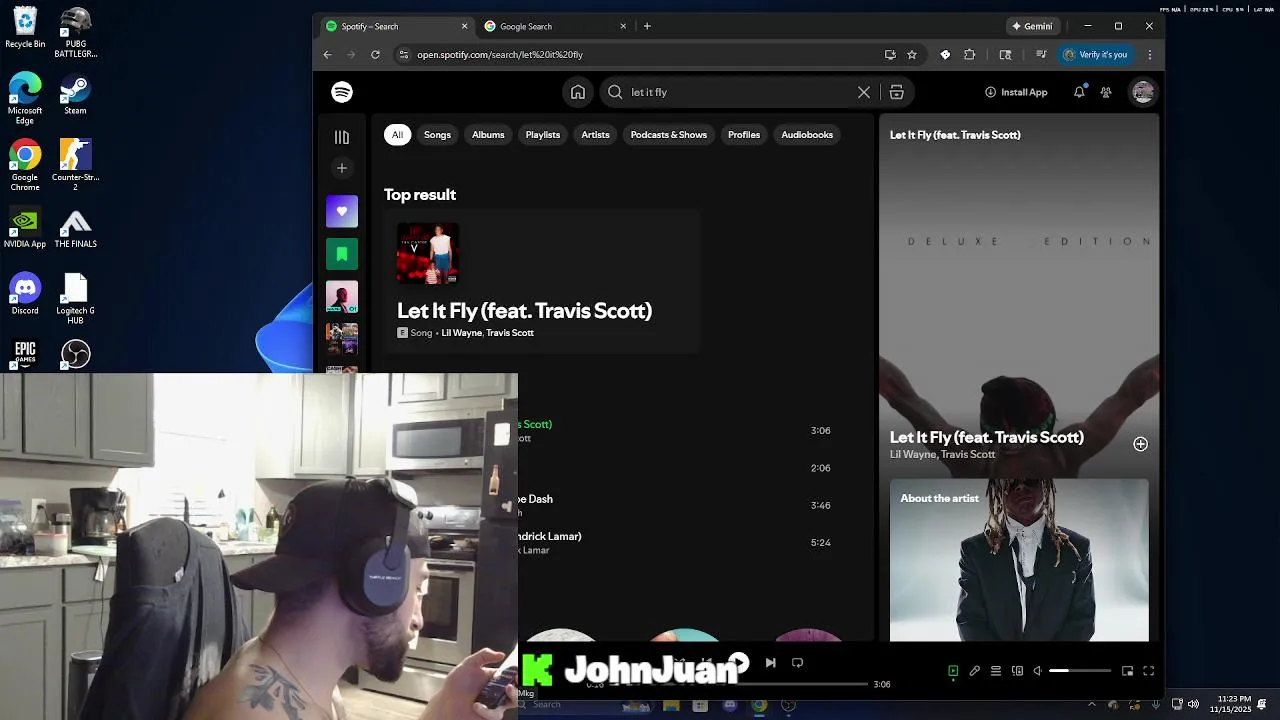The height and width of the screenshot is (720, 1280).
Task: Go back in Chrome
Action: click(327, 55)
